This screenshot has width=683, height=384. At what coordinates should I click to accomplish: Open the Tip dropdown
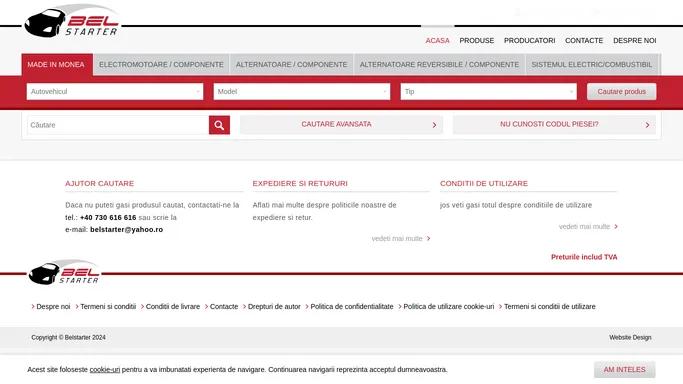coord(489,91)
